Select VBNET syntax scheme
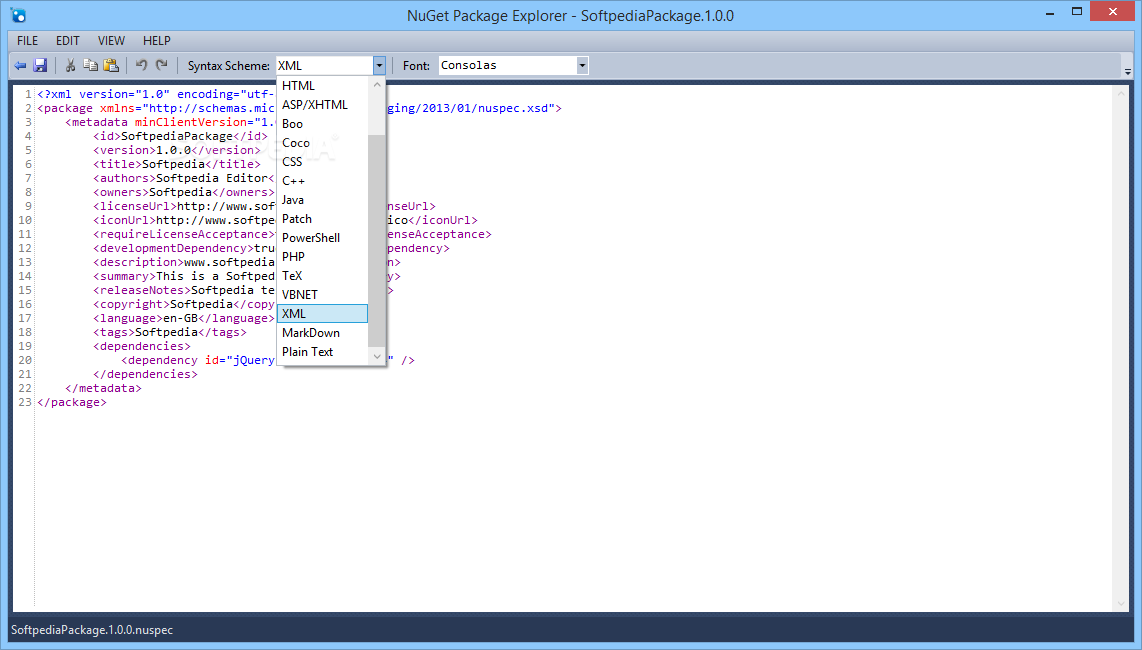This screenshot has height=650, width=1142. 323,294
